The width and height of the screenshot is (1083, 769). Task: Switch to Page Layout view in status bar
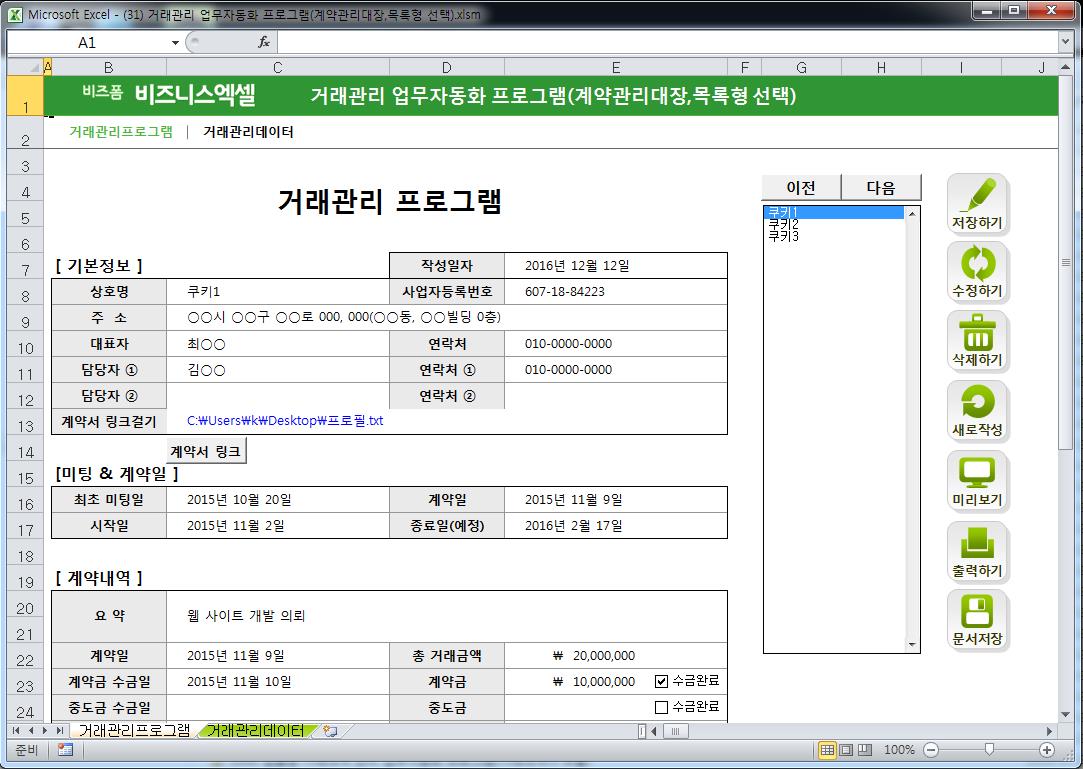846,750
